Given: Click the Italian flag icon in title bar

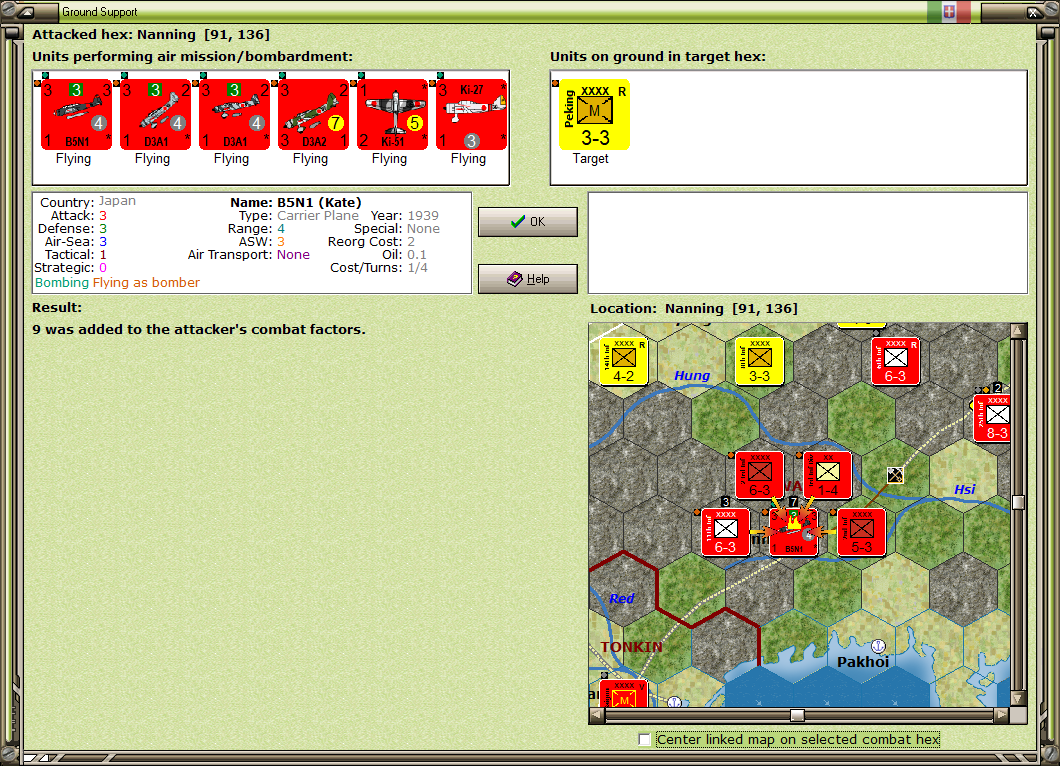Looking at the screenshot, I should pyautogui.click(x=949, y=11).
